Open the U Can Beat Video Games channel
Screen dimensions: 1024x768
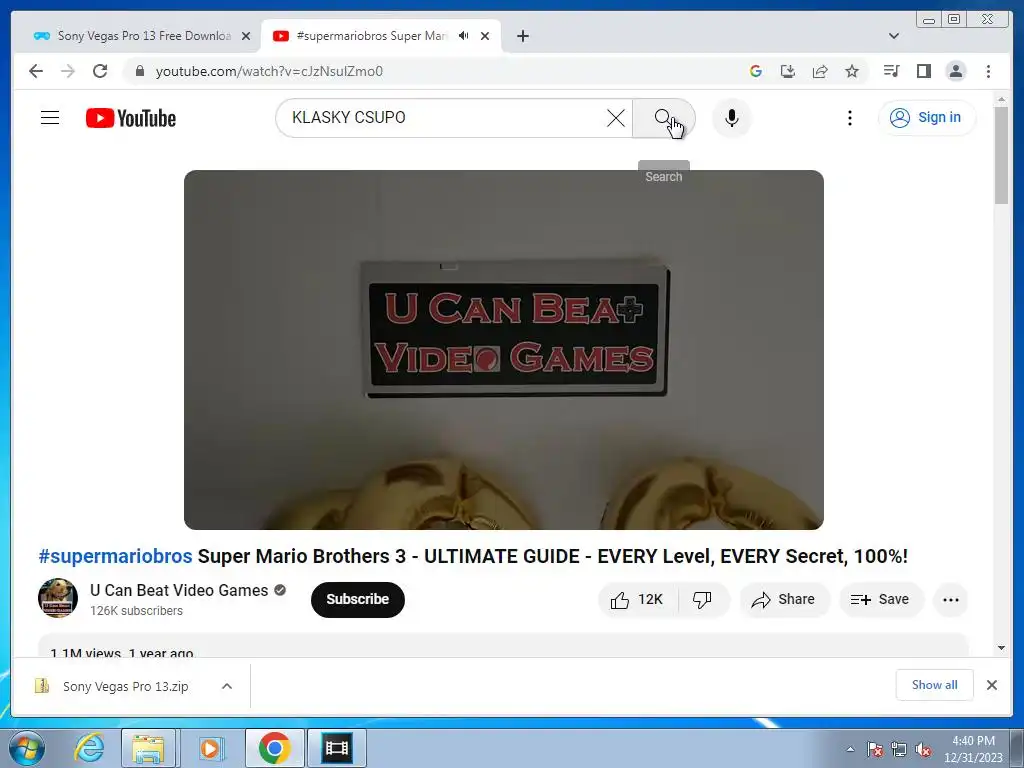click(179, 590)
